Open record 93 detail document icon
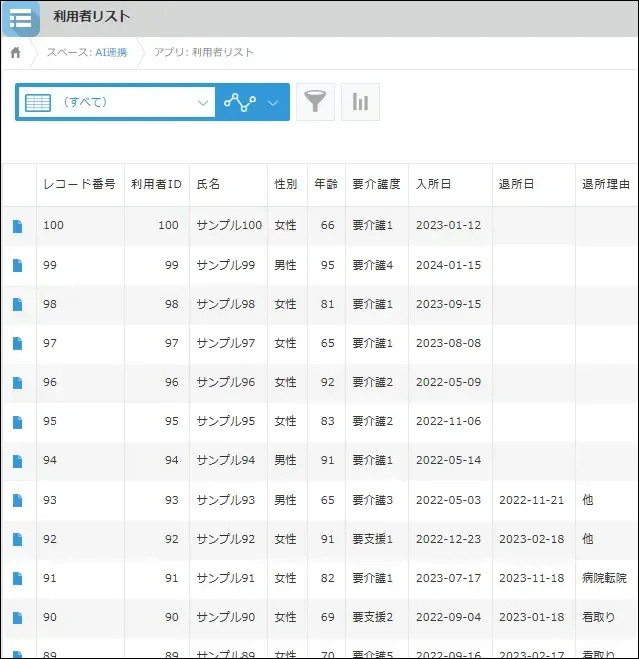The height and width of the screenshot is (659, 639). 17,500
